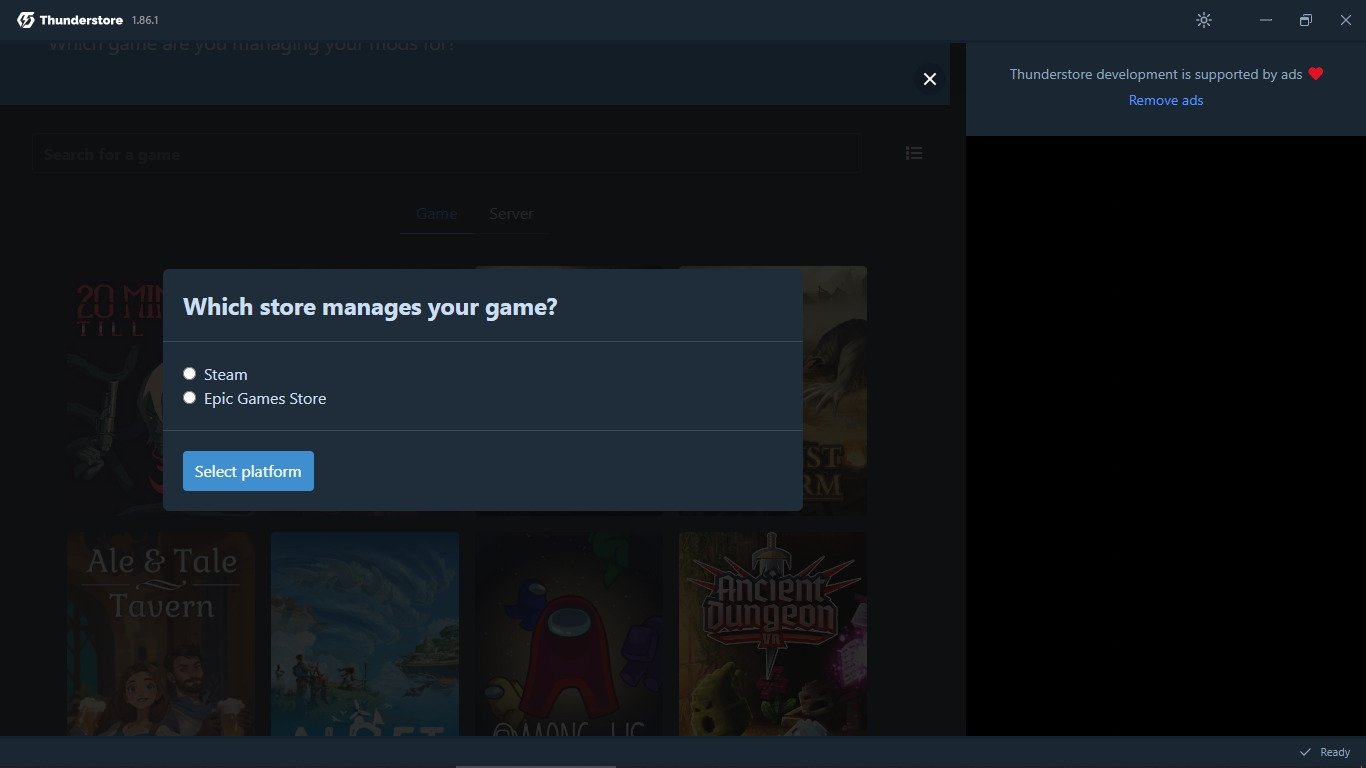This screenshot has height=768, width=1366.
Task: Close the store selection dialog with X
Action: click(x=930, y=79)
